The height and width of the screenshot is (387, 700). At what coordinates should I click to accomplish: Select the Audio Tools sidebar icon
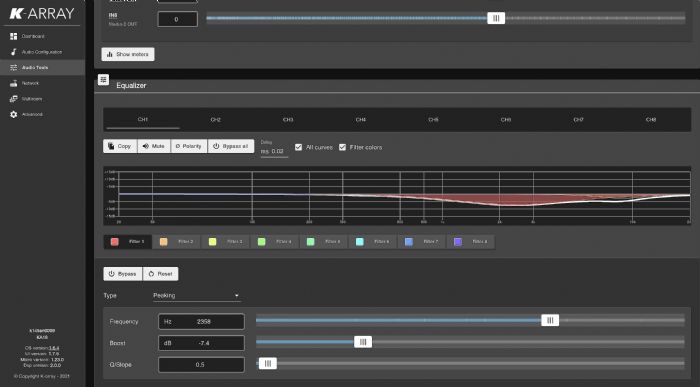pos(13,67)
